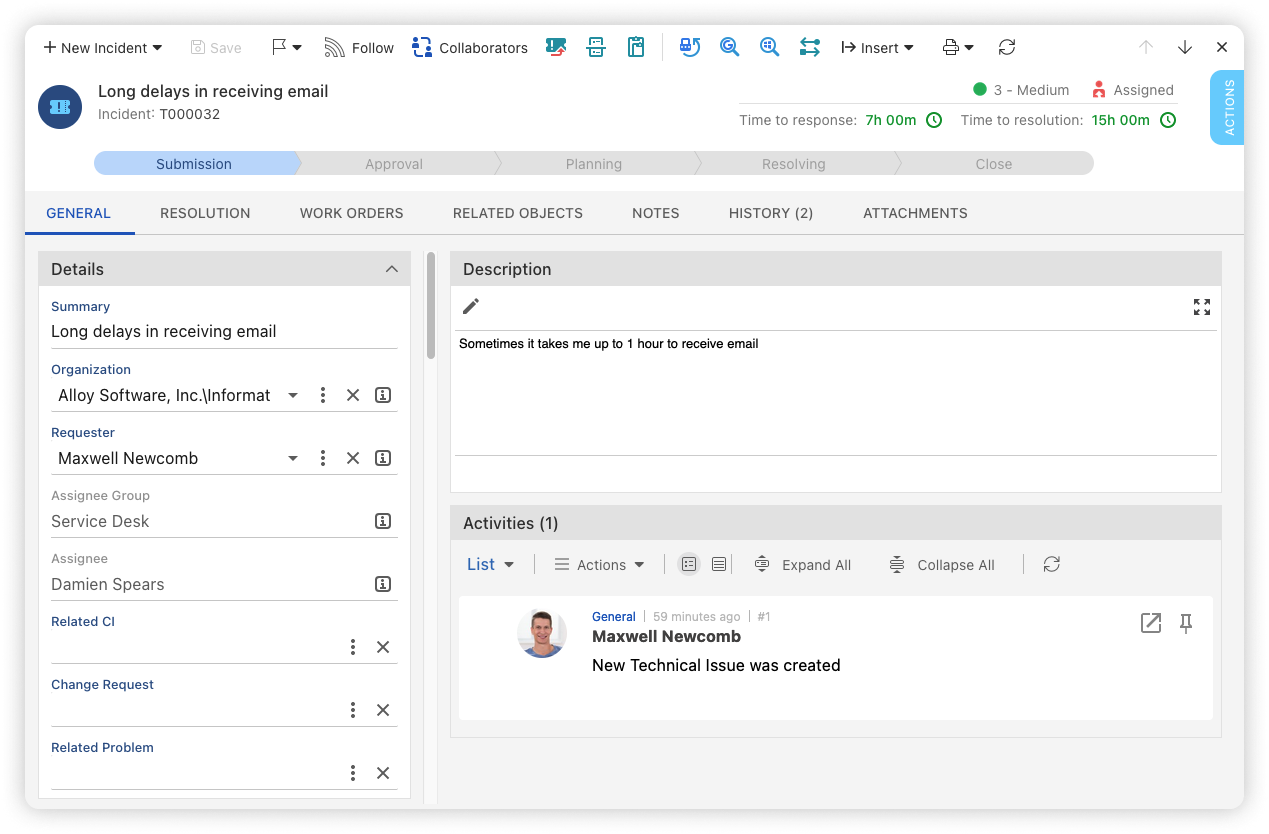Show Organization info card

click(383, 396)
